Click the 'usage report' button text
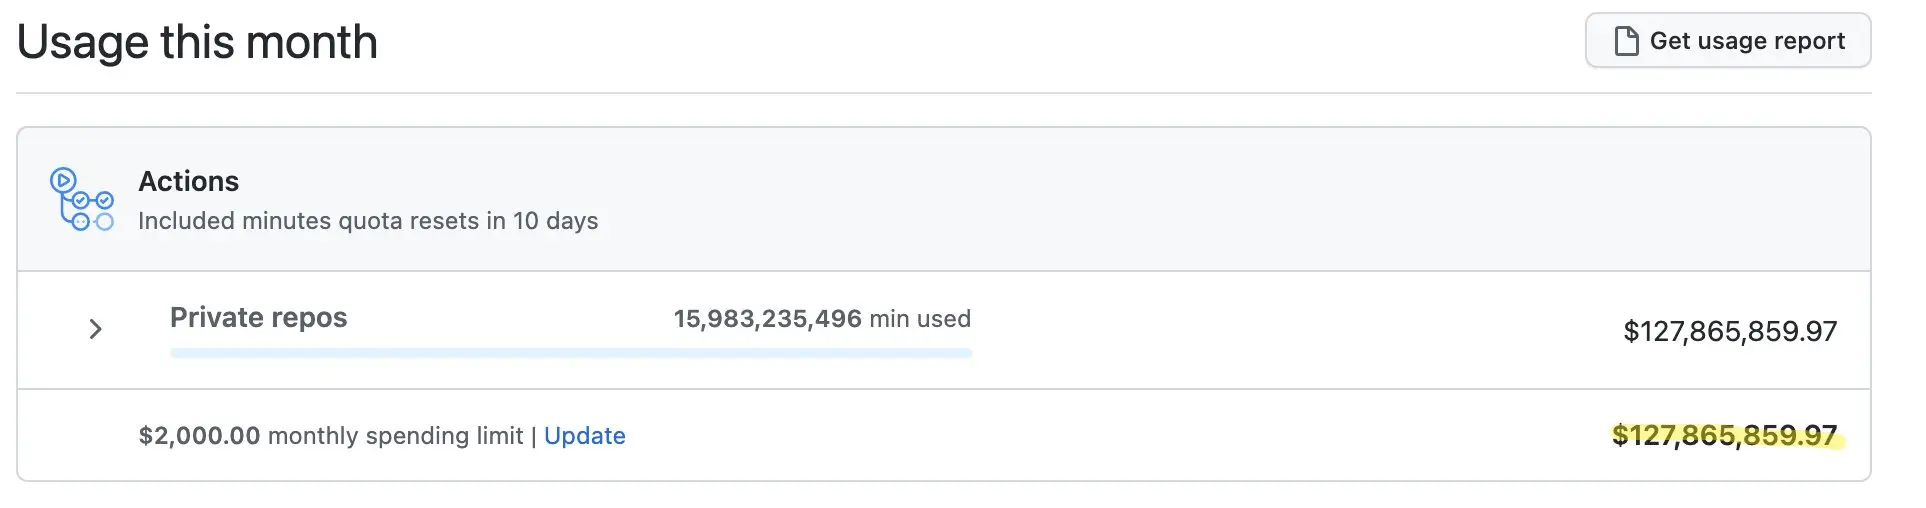The width and height of the screenshot is (1926, 508). 1771,41
